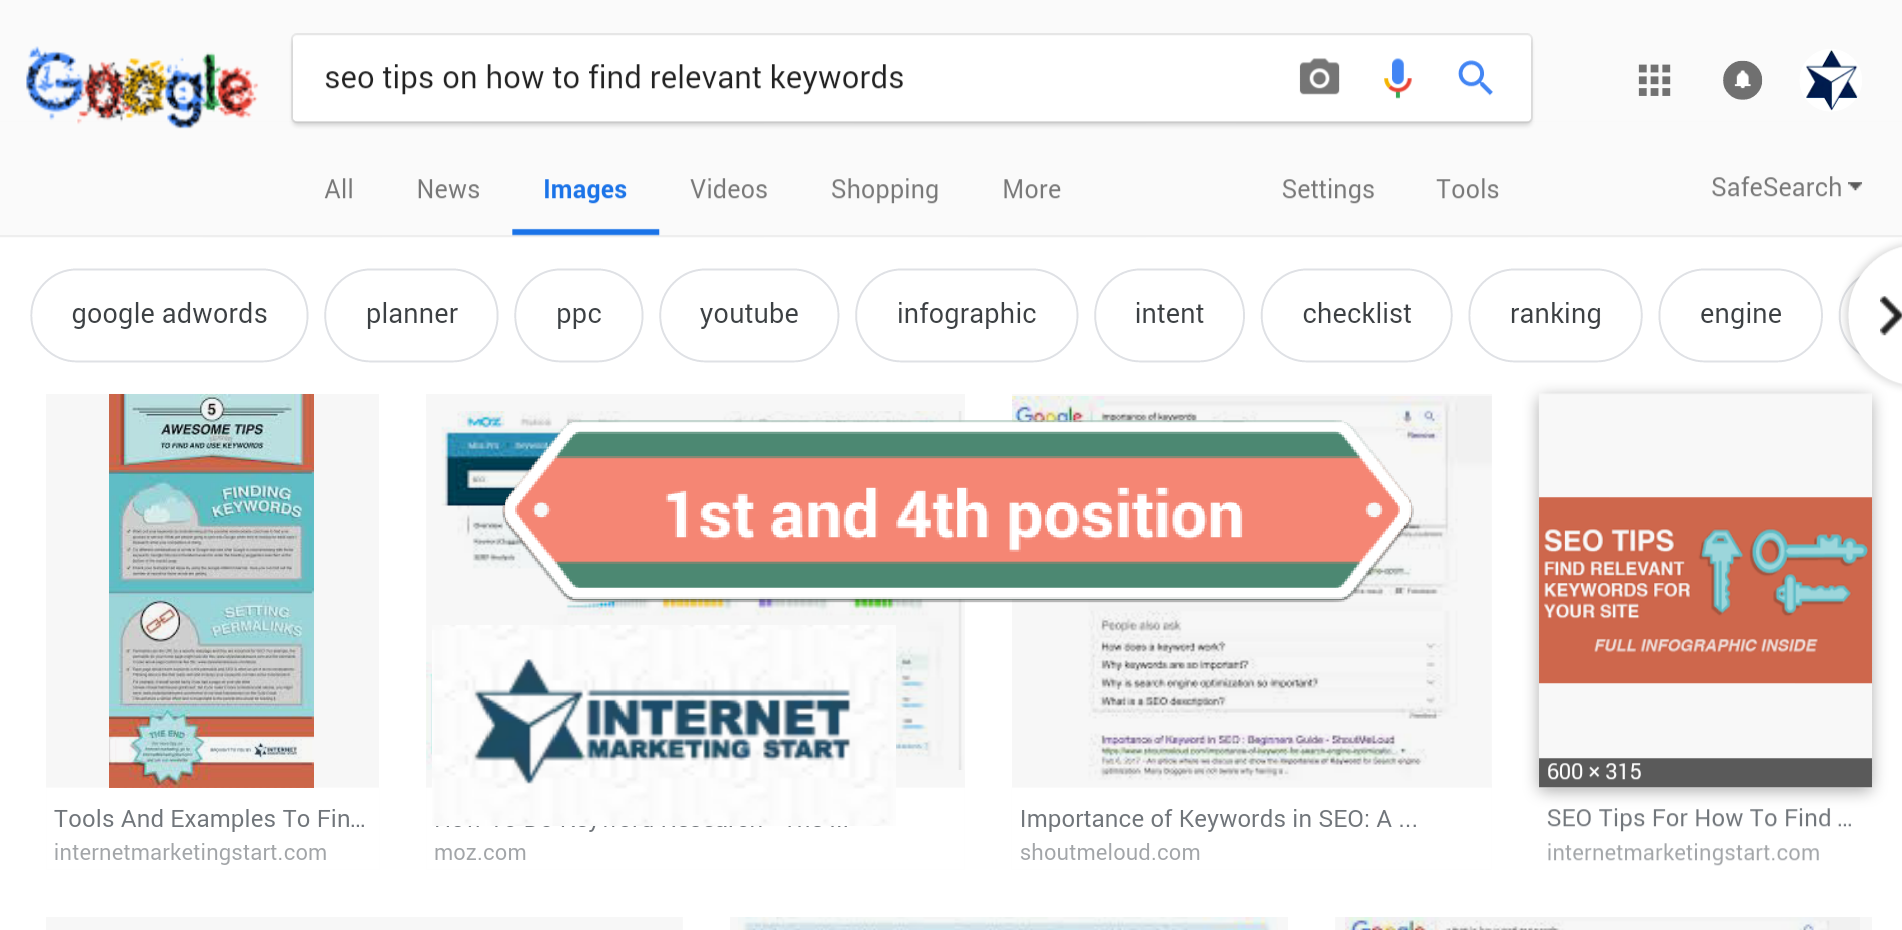The image size is (1902, 930).
Task: Switch to the Videos tab
Action: click(728, 189)
